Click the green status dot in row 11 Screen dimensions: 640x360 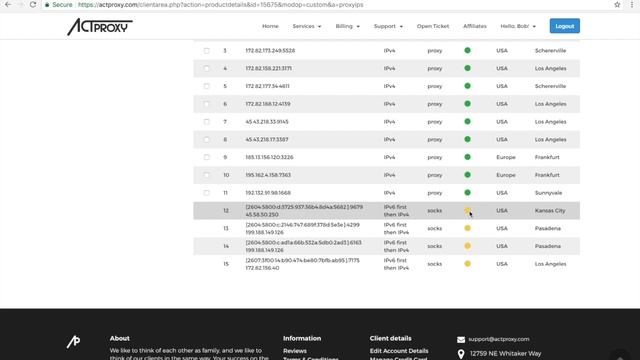click(467, 193)
